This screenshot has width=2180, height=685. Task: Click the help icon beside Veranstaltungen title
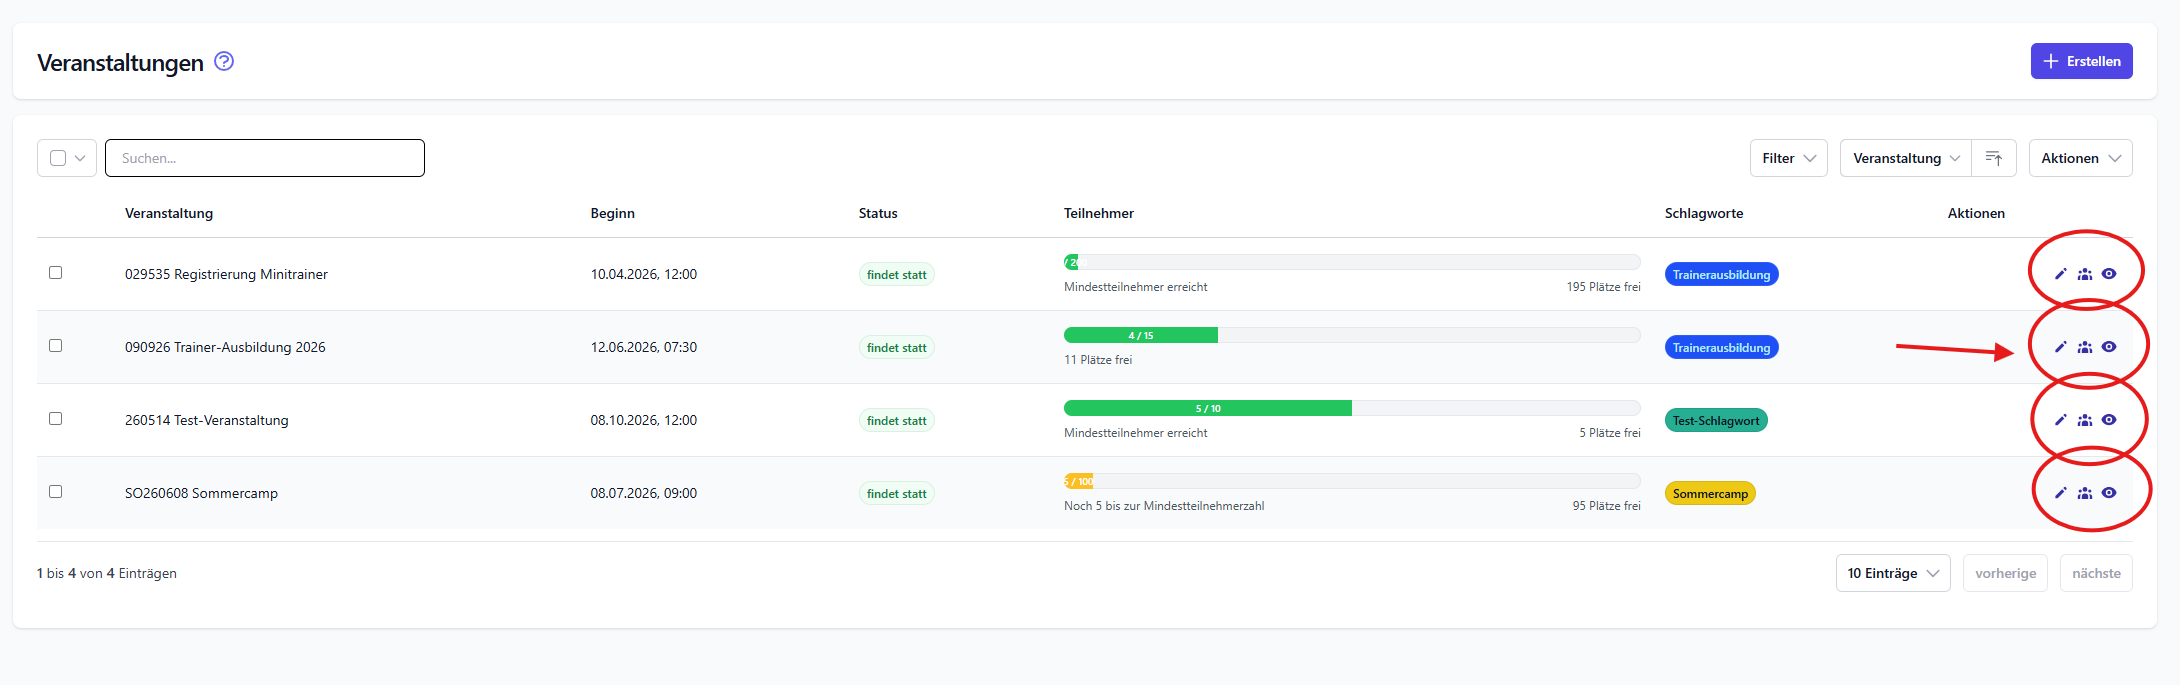point(224,62)
